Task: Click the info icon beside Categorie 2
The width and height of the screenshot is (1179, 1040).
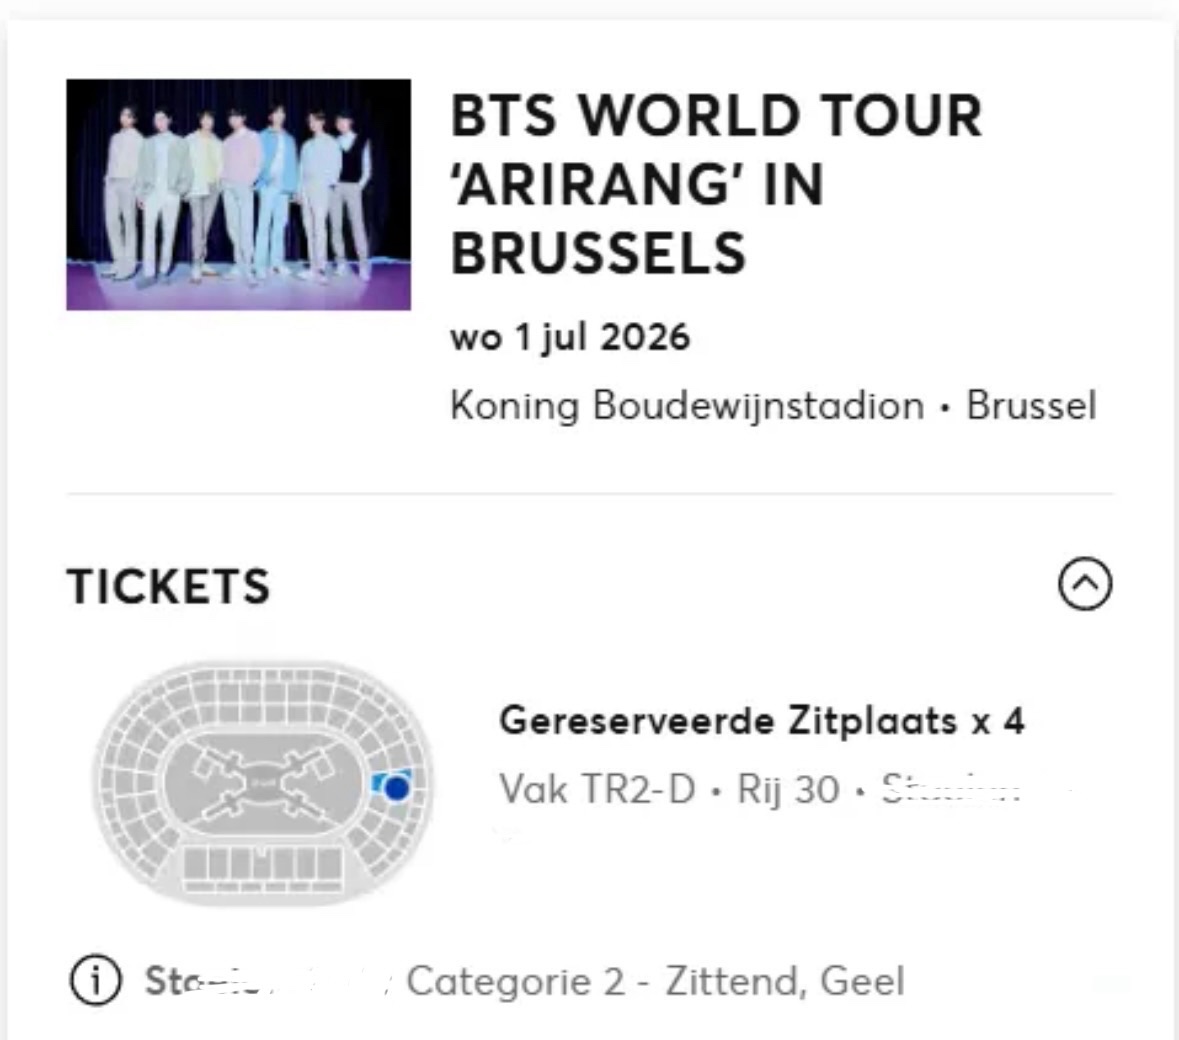Action: [96, 981]
